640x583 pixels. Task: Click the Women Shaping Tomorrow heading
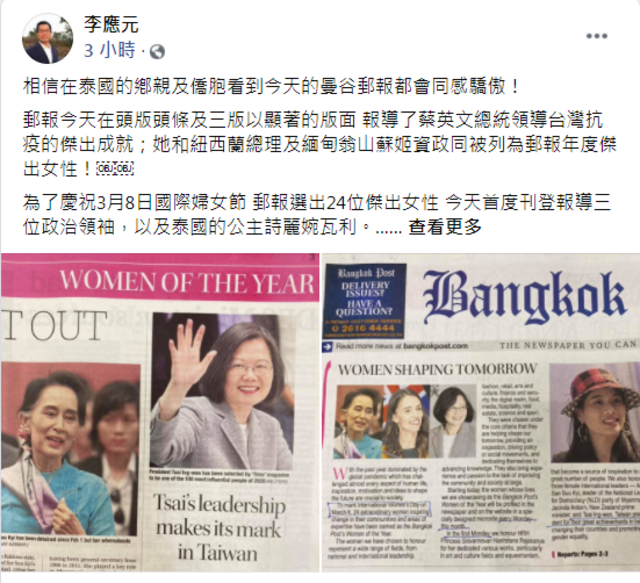(437, 369)
